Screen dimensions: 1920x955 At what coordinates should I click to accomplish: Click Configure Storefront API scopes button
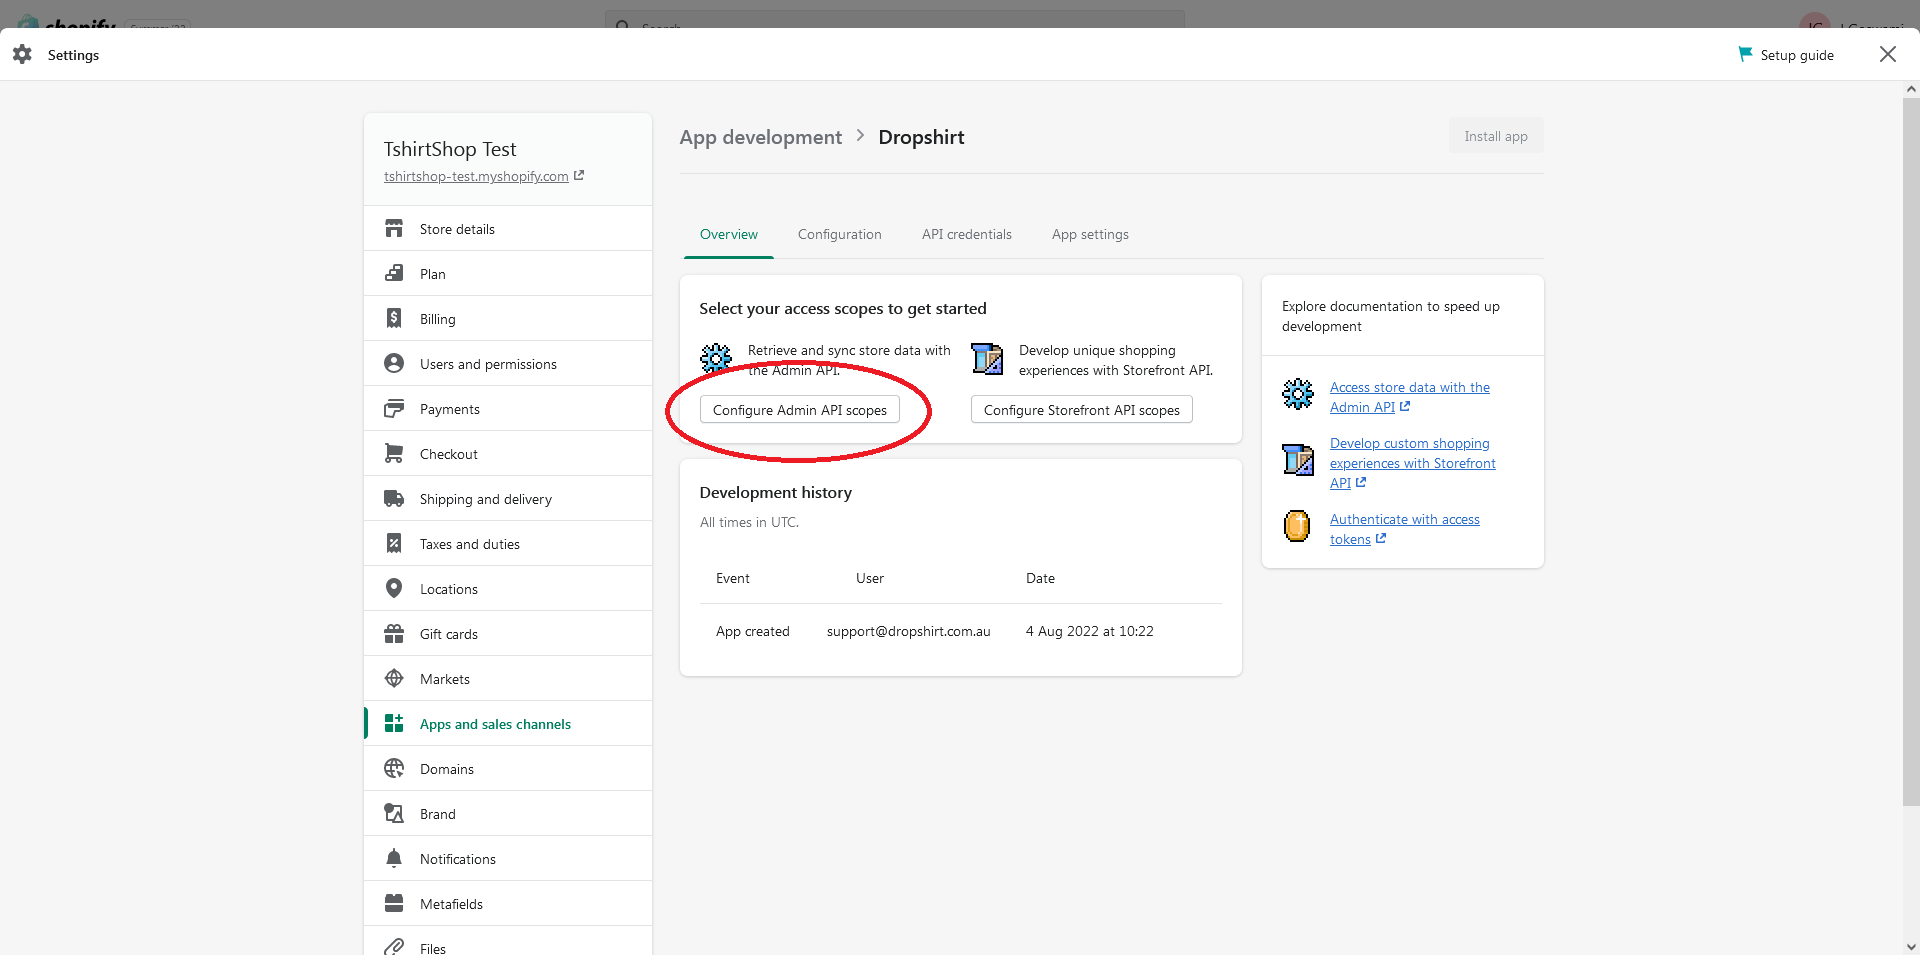(x=1082, y=410)
